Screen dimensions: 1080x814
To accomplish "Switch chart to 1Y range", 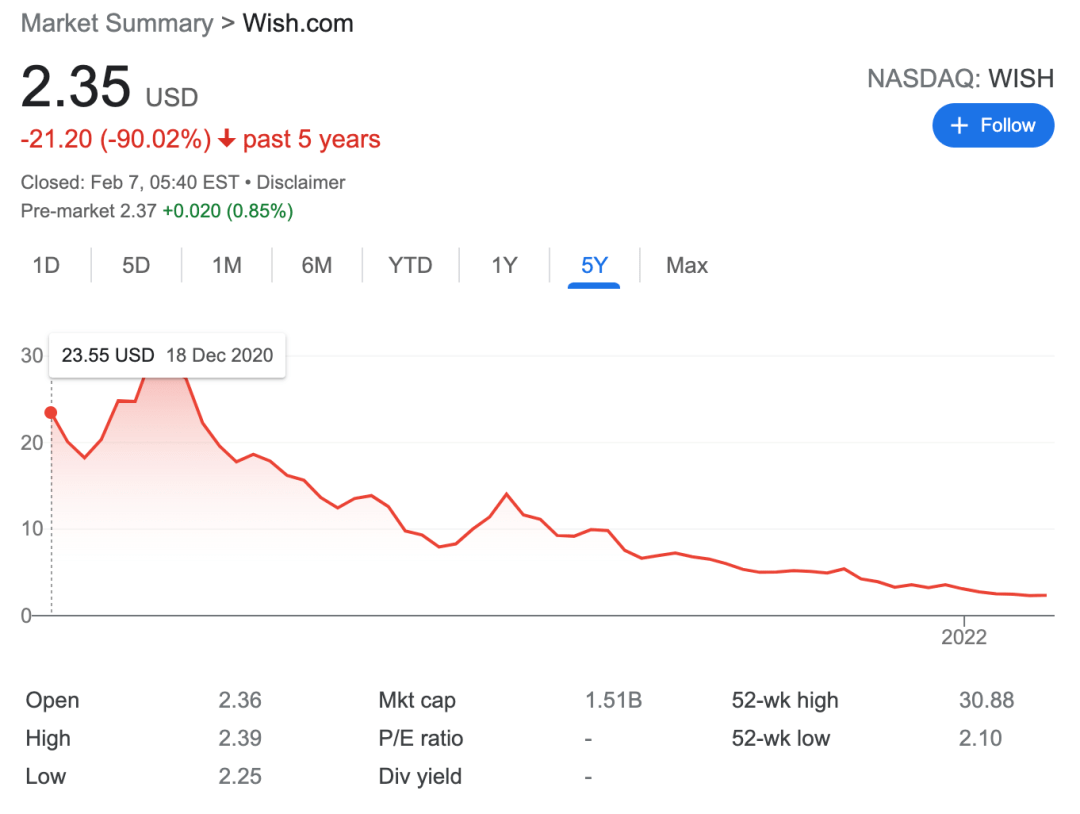I will point(504,265).
